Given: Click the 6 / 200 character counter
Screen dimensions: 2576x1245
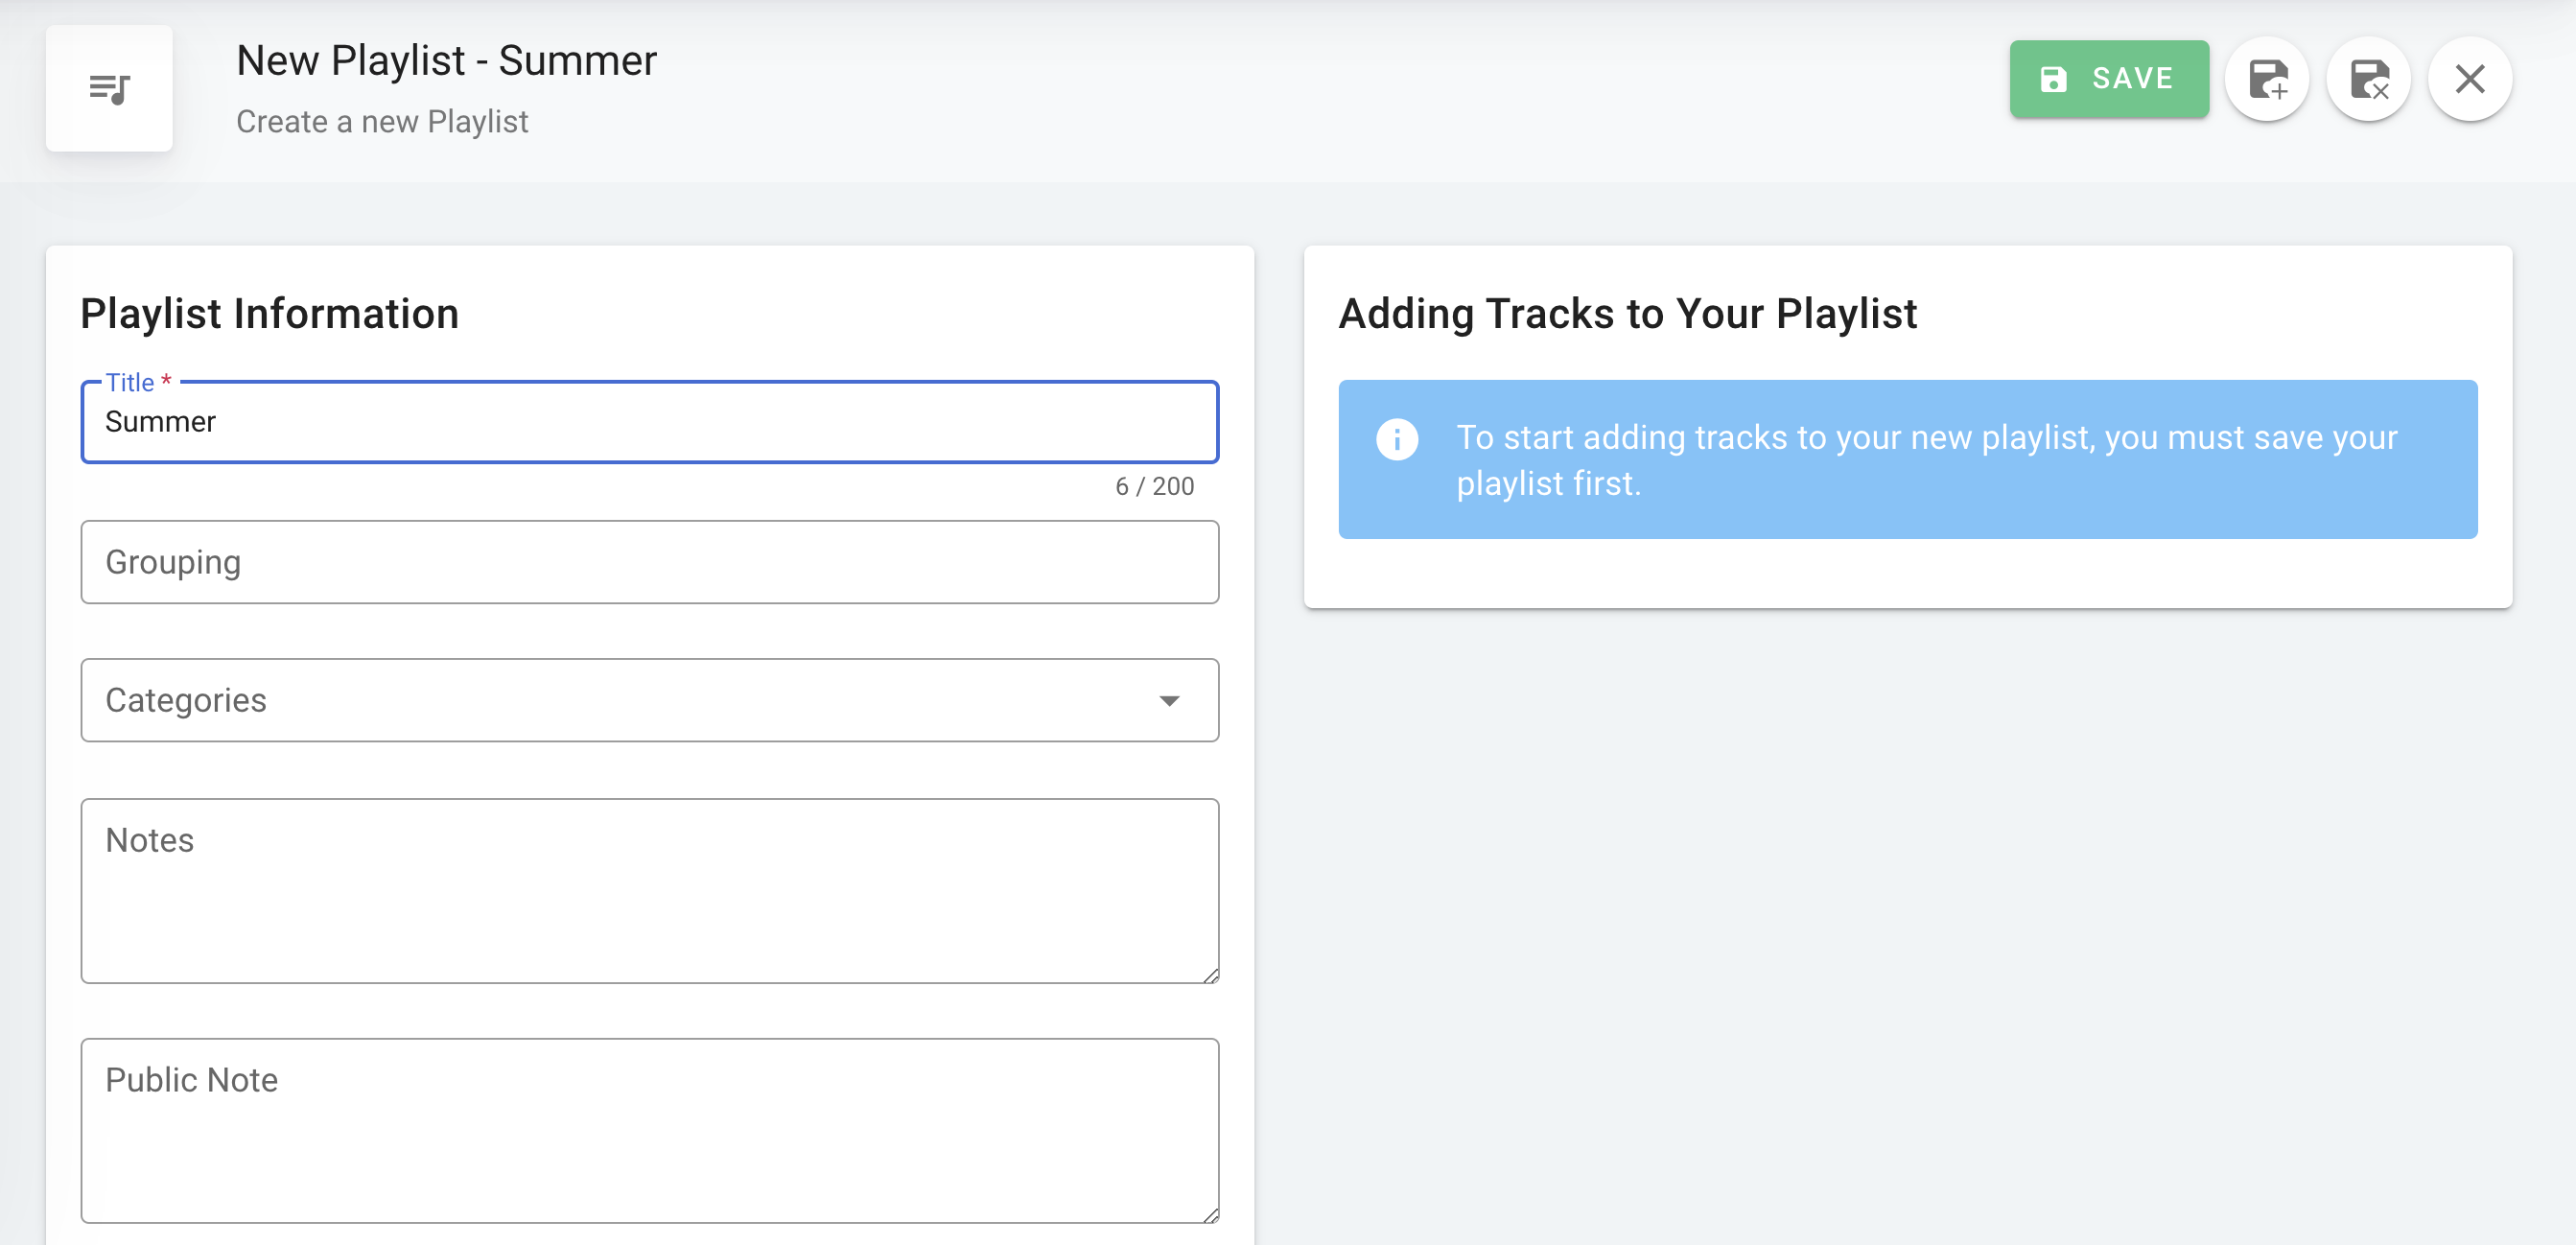Looking at the screenshot, I should point(1154,487).
